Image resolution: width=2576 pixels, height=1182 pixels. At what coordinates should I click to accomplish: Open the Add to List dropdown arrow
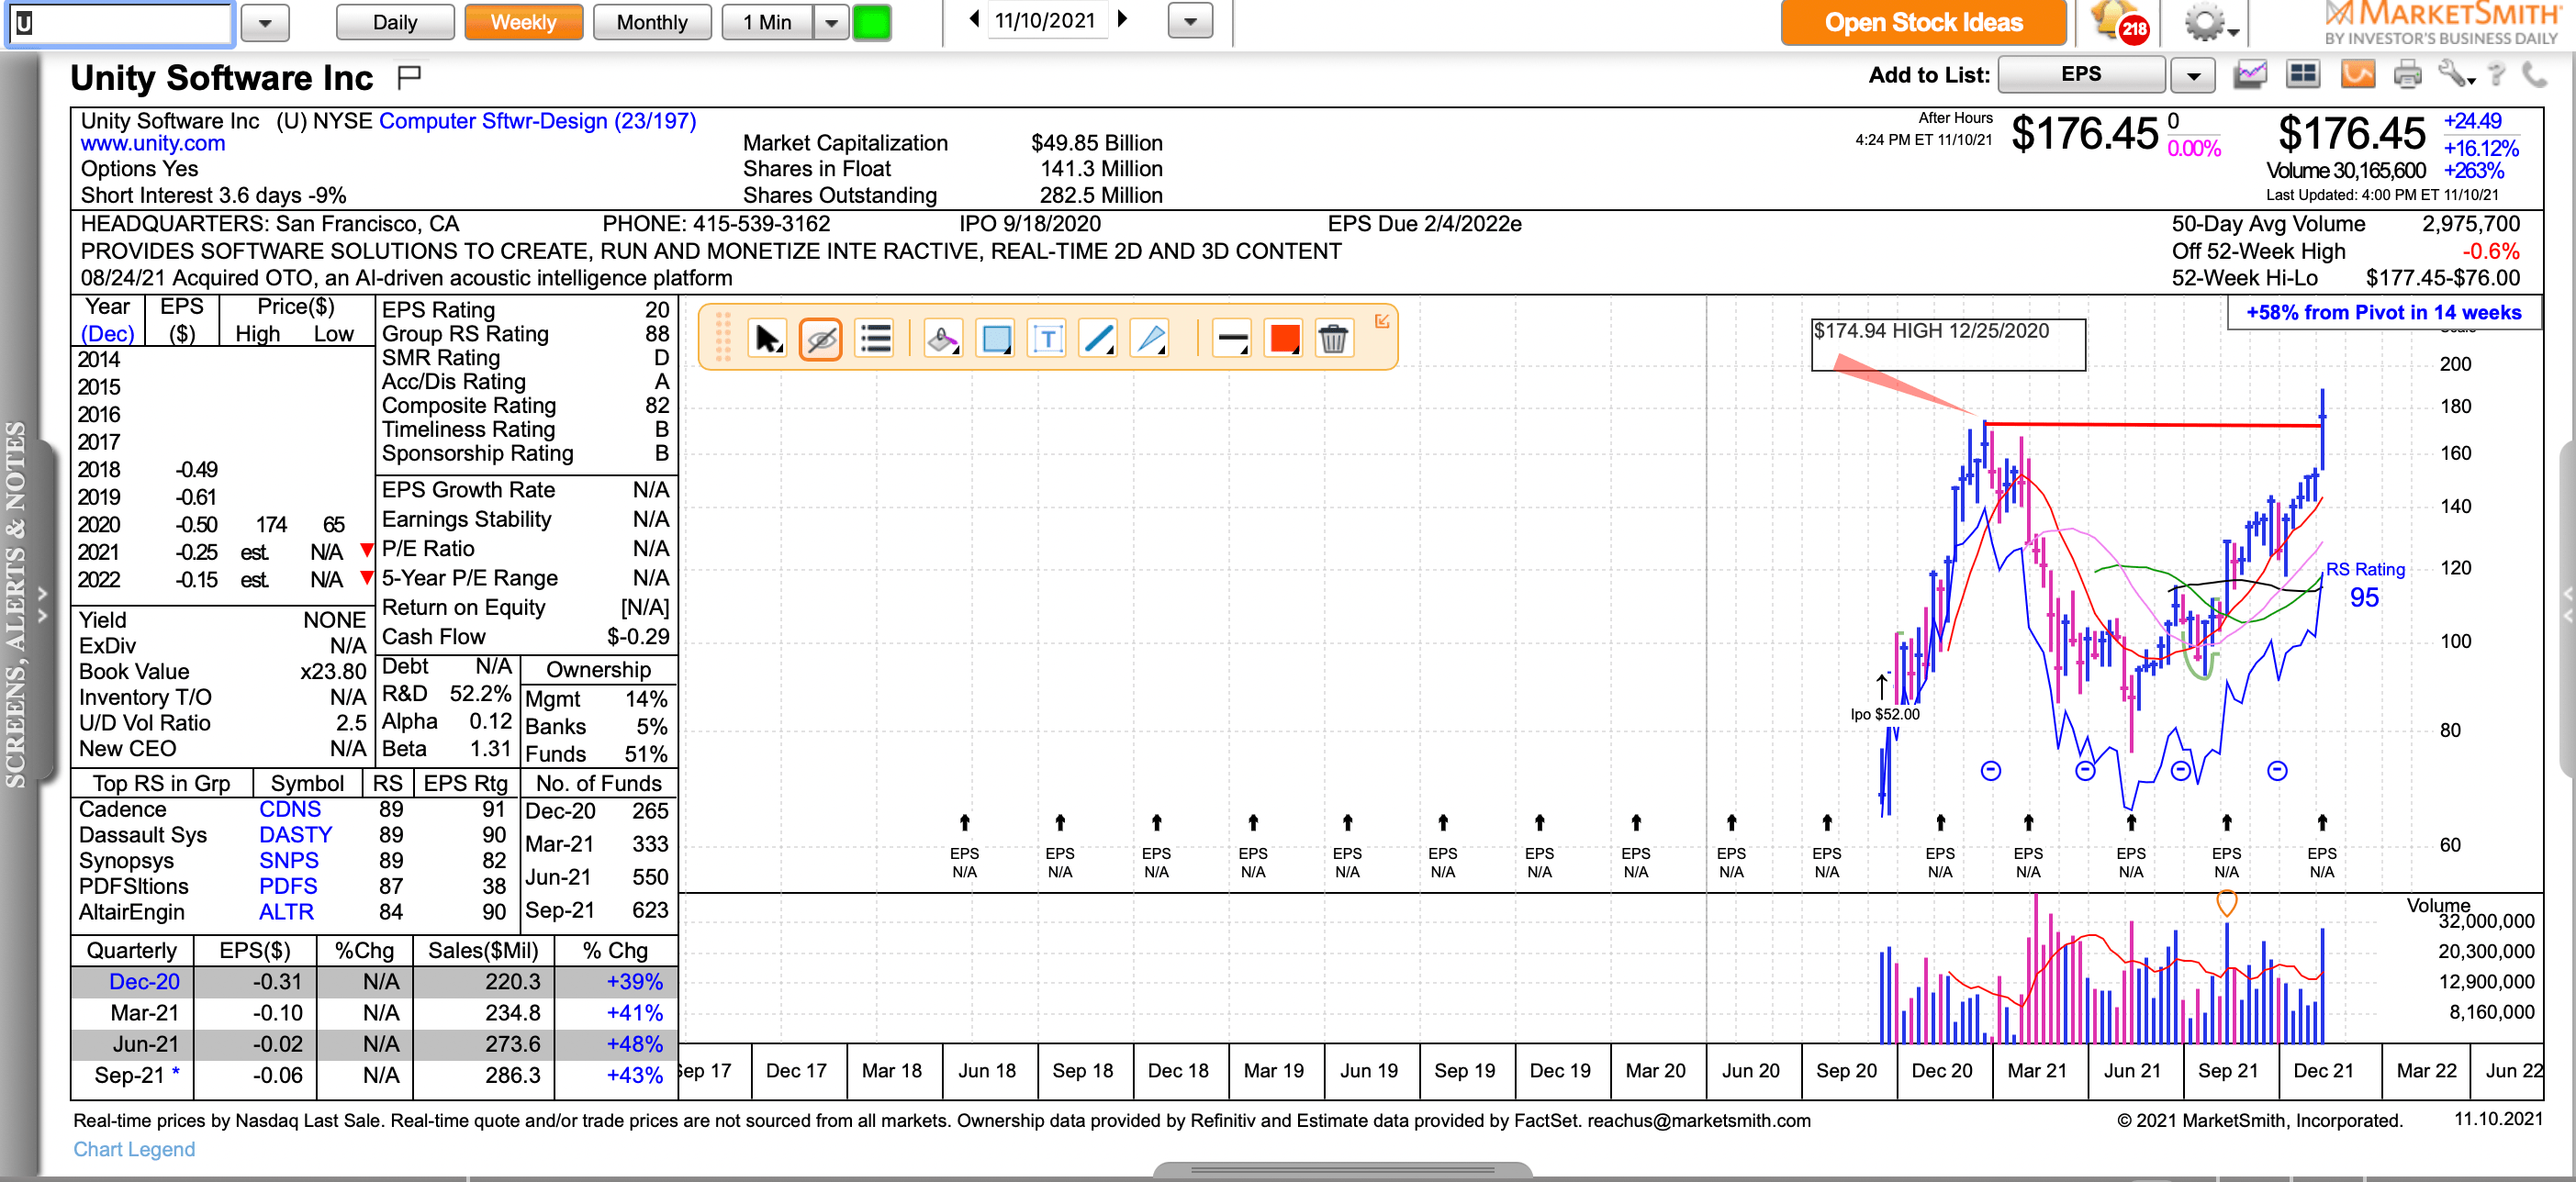click(x=2192, y=75)
